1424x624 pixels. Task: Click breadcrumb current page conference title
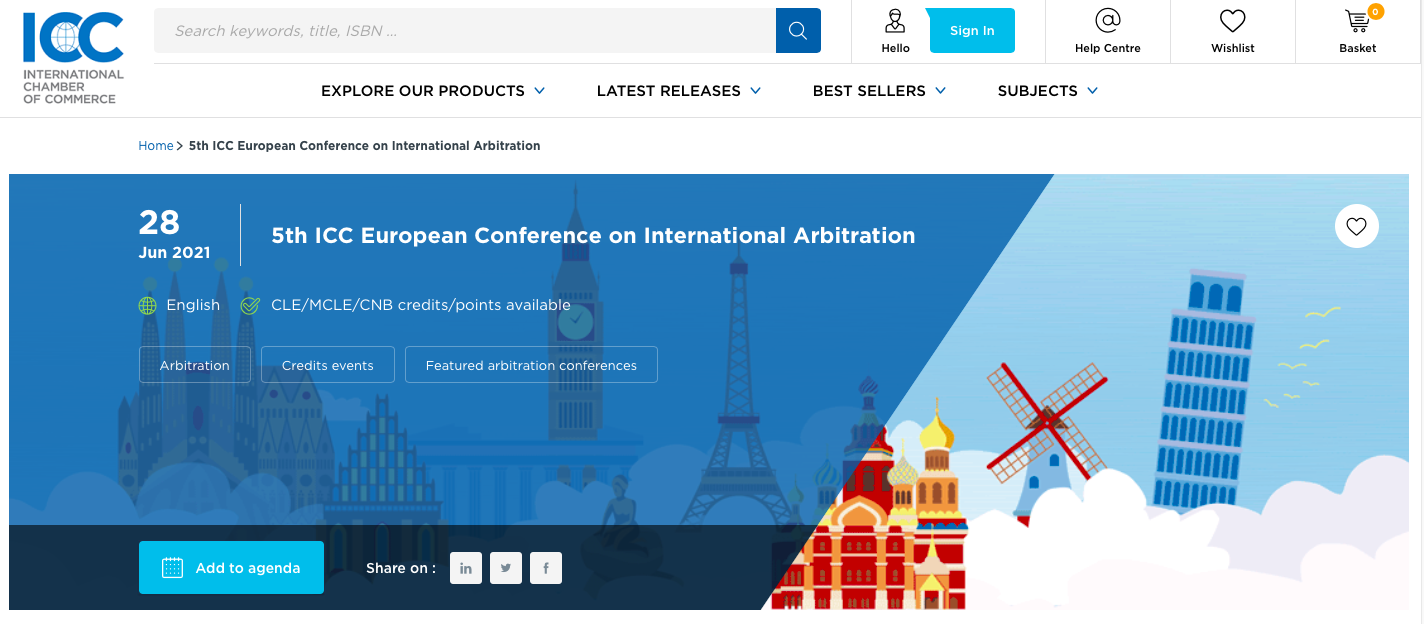click(x=364, y=146)
